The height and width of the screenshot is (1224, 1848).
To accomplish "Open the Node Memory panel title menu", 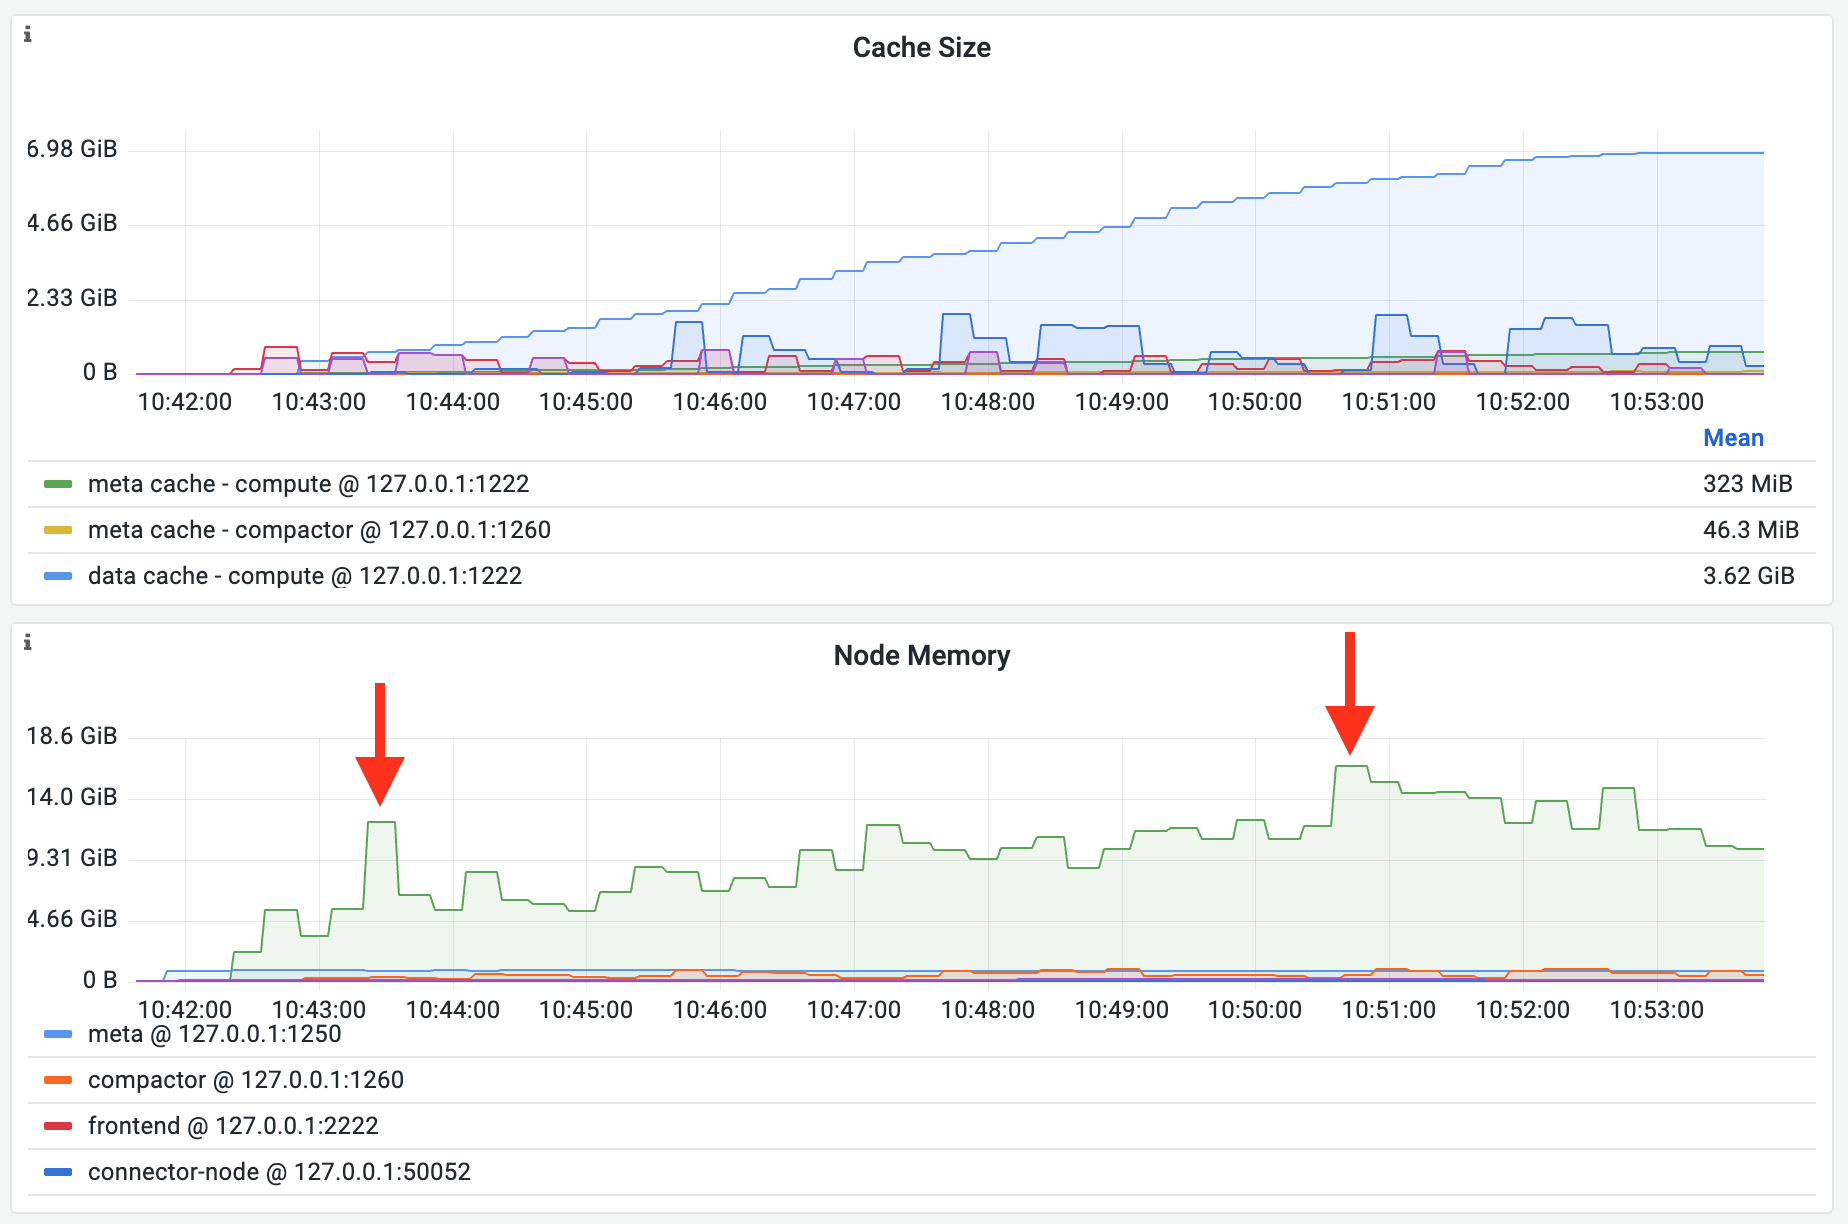I will (x=921, y=655).
